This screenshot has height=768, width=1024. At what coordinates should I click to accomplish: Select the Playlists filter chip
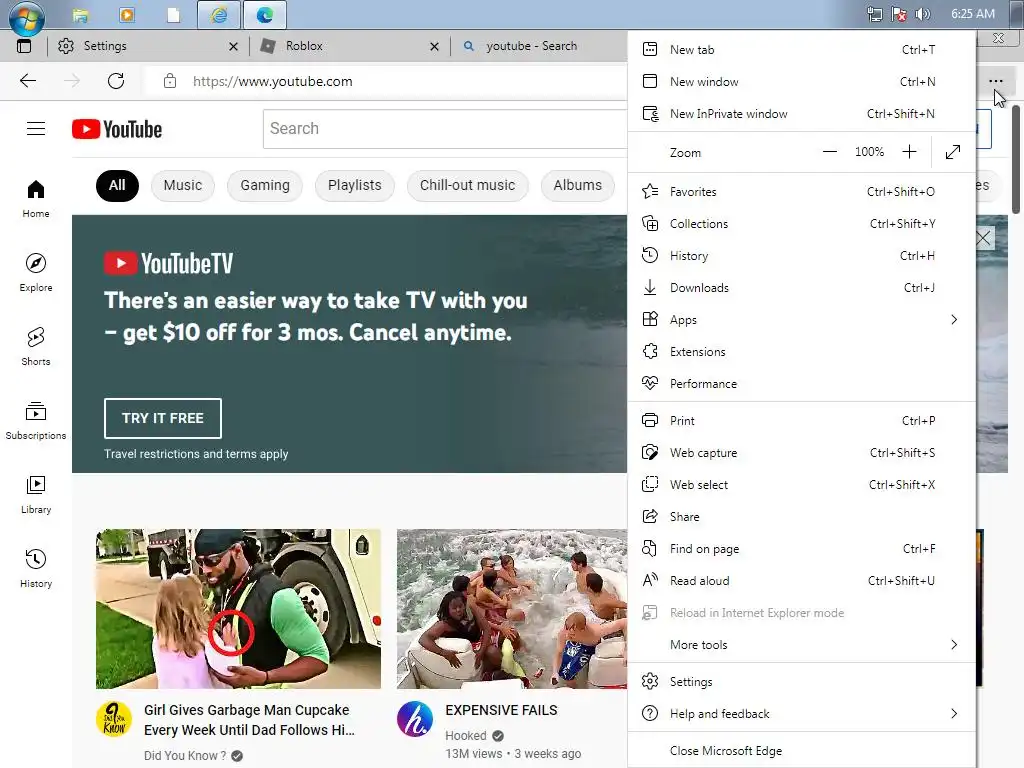click(355, 185)
